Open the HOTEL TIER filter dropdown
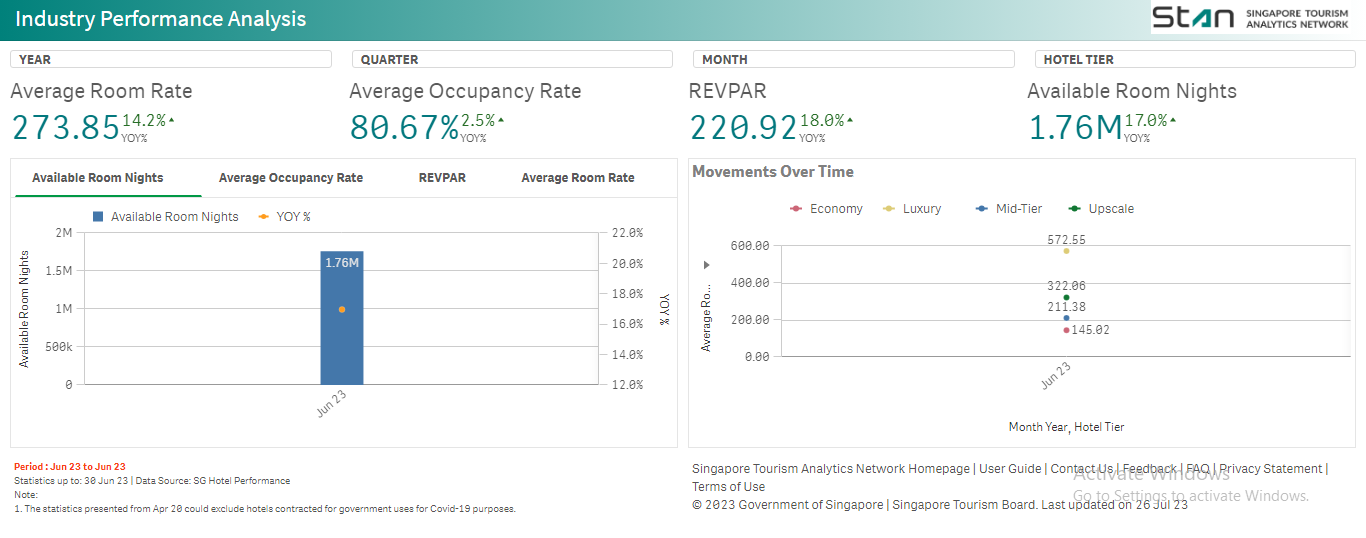Image resolution: width=1366 pixels, height=538 pixels. coord(1195,60)
